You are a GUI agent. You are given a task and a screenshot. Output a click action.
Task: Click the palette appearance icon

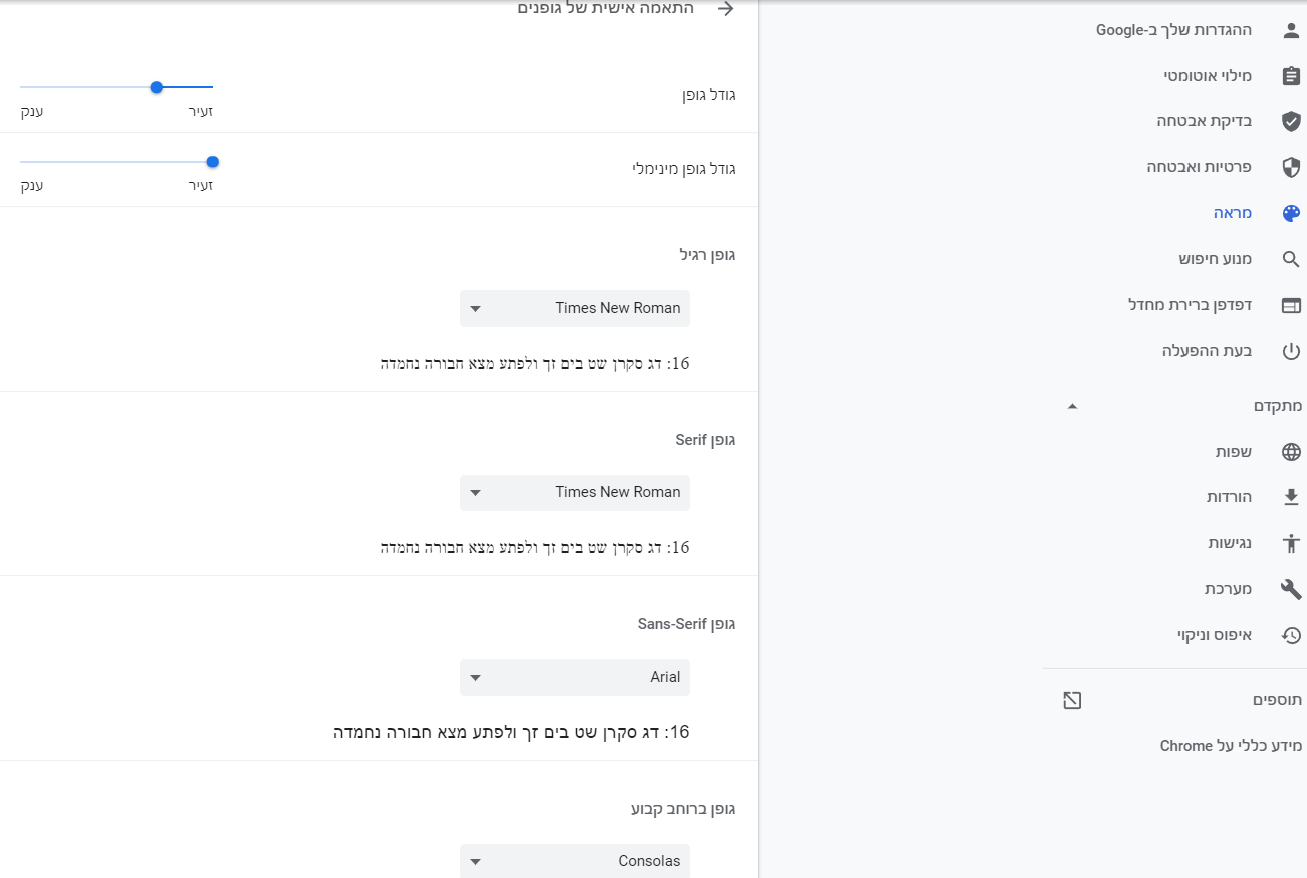pos(1291,213)
